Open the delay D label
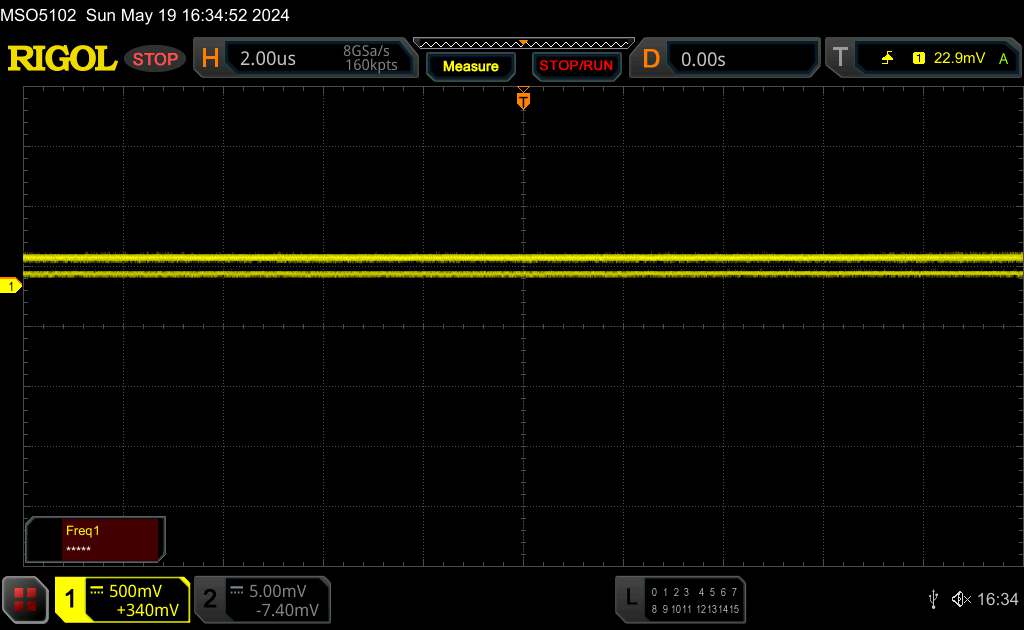Screen dimensions: 1024x630 click(650, 59)
